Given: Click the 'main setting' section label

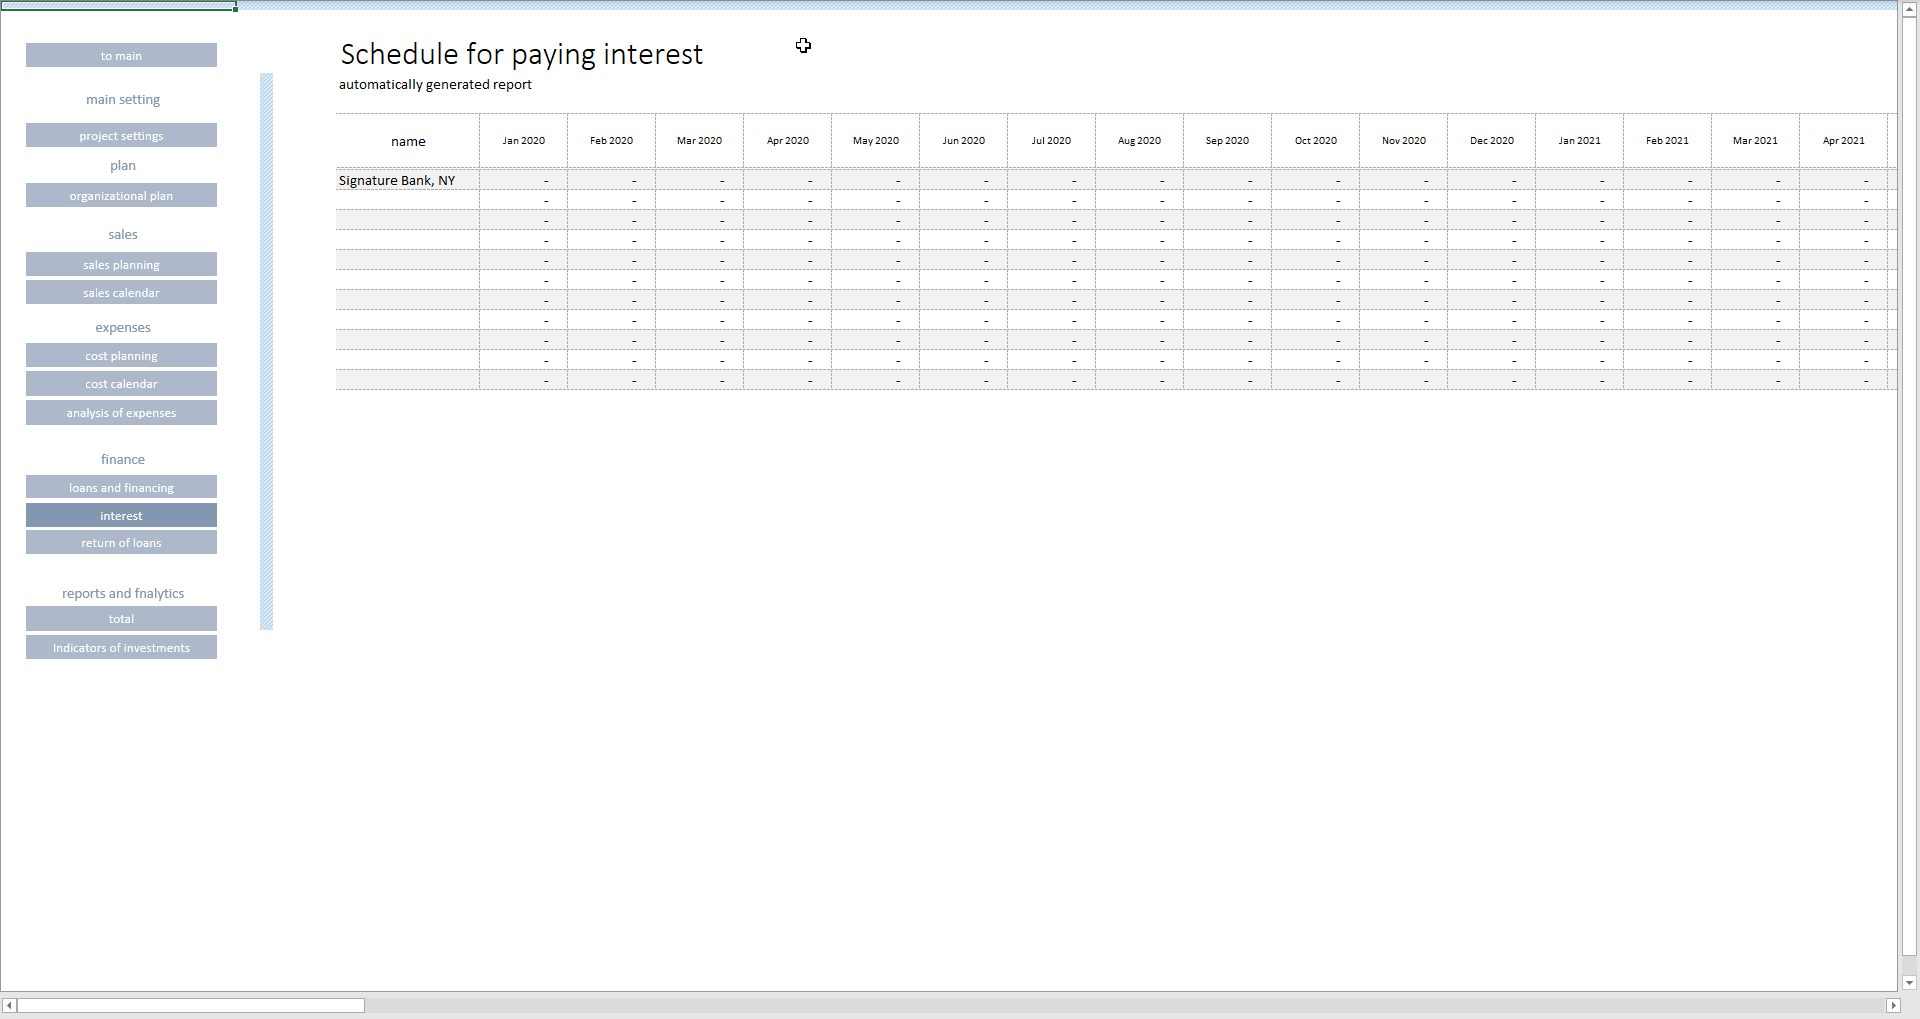Looking at the screenshot, I should pyautogui.click(x=123, y=99).
